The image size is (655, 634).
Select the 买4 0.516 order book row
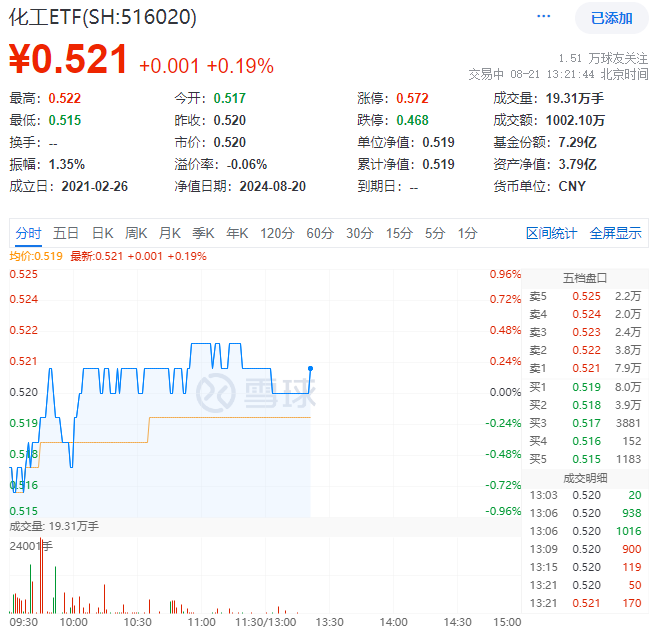click(x=585, y=441)
